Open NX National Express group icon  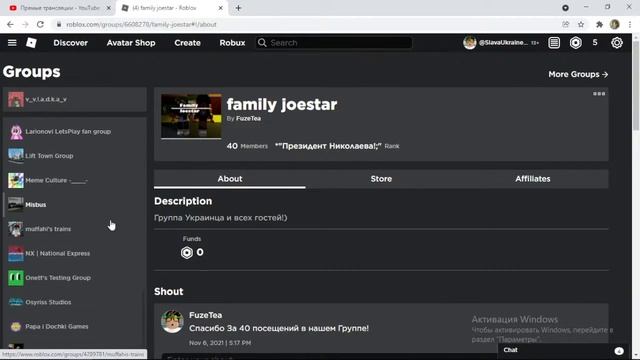[x=16, y=253]
